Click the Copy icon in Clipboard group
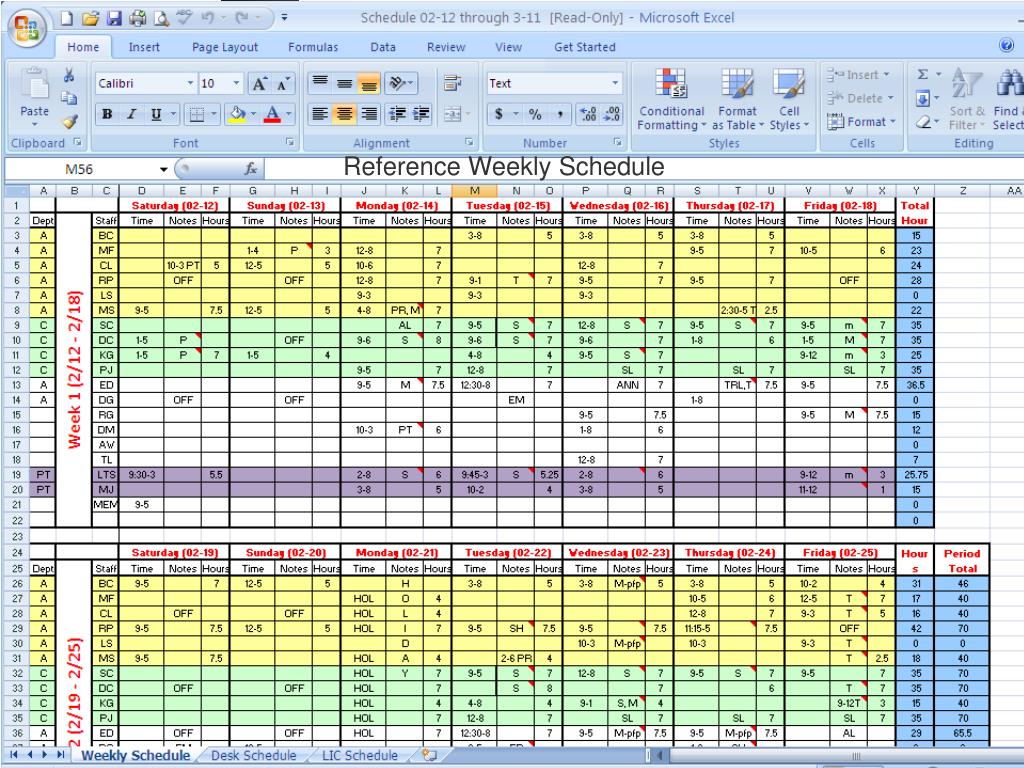1024x768 pixels. tap(69, 98)
